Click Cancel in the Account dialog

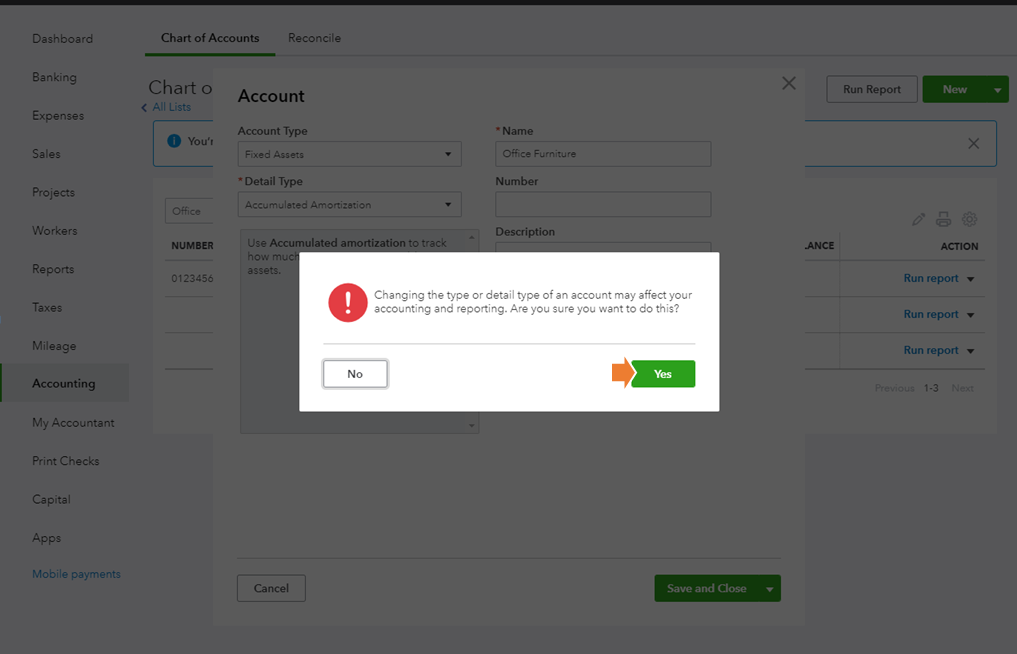[271, 588]
